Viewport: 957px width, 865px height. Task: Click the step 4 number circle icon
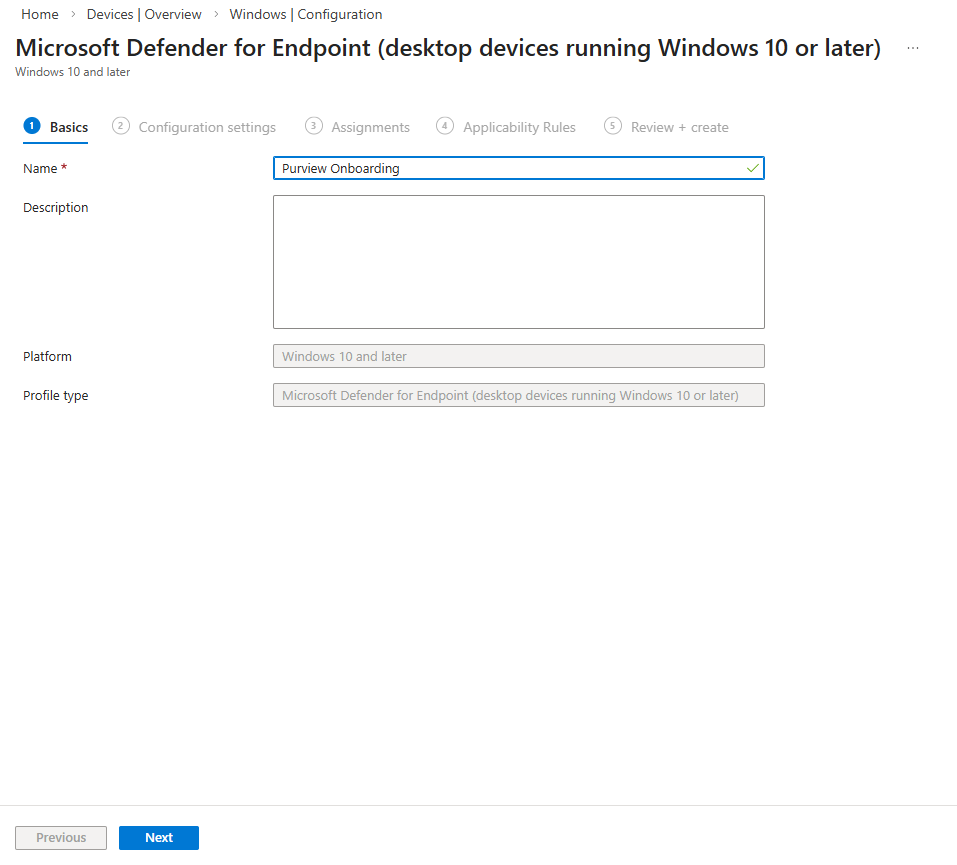point(445,126)
